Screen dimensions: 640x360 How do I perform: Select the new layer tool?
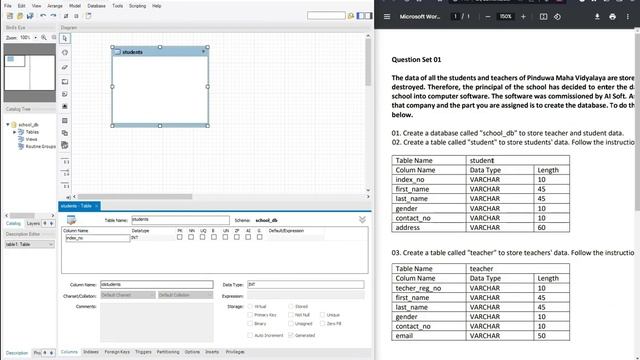click(65, 82)
